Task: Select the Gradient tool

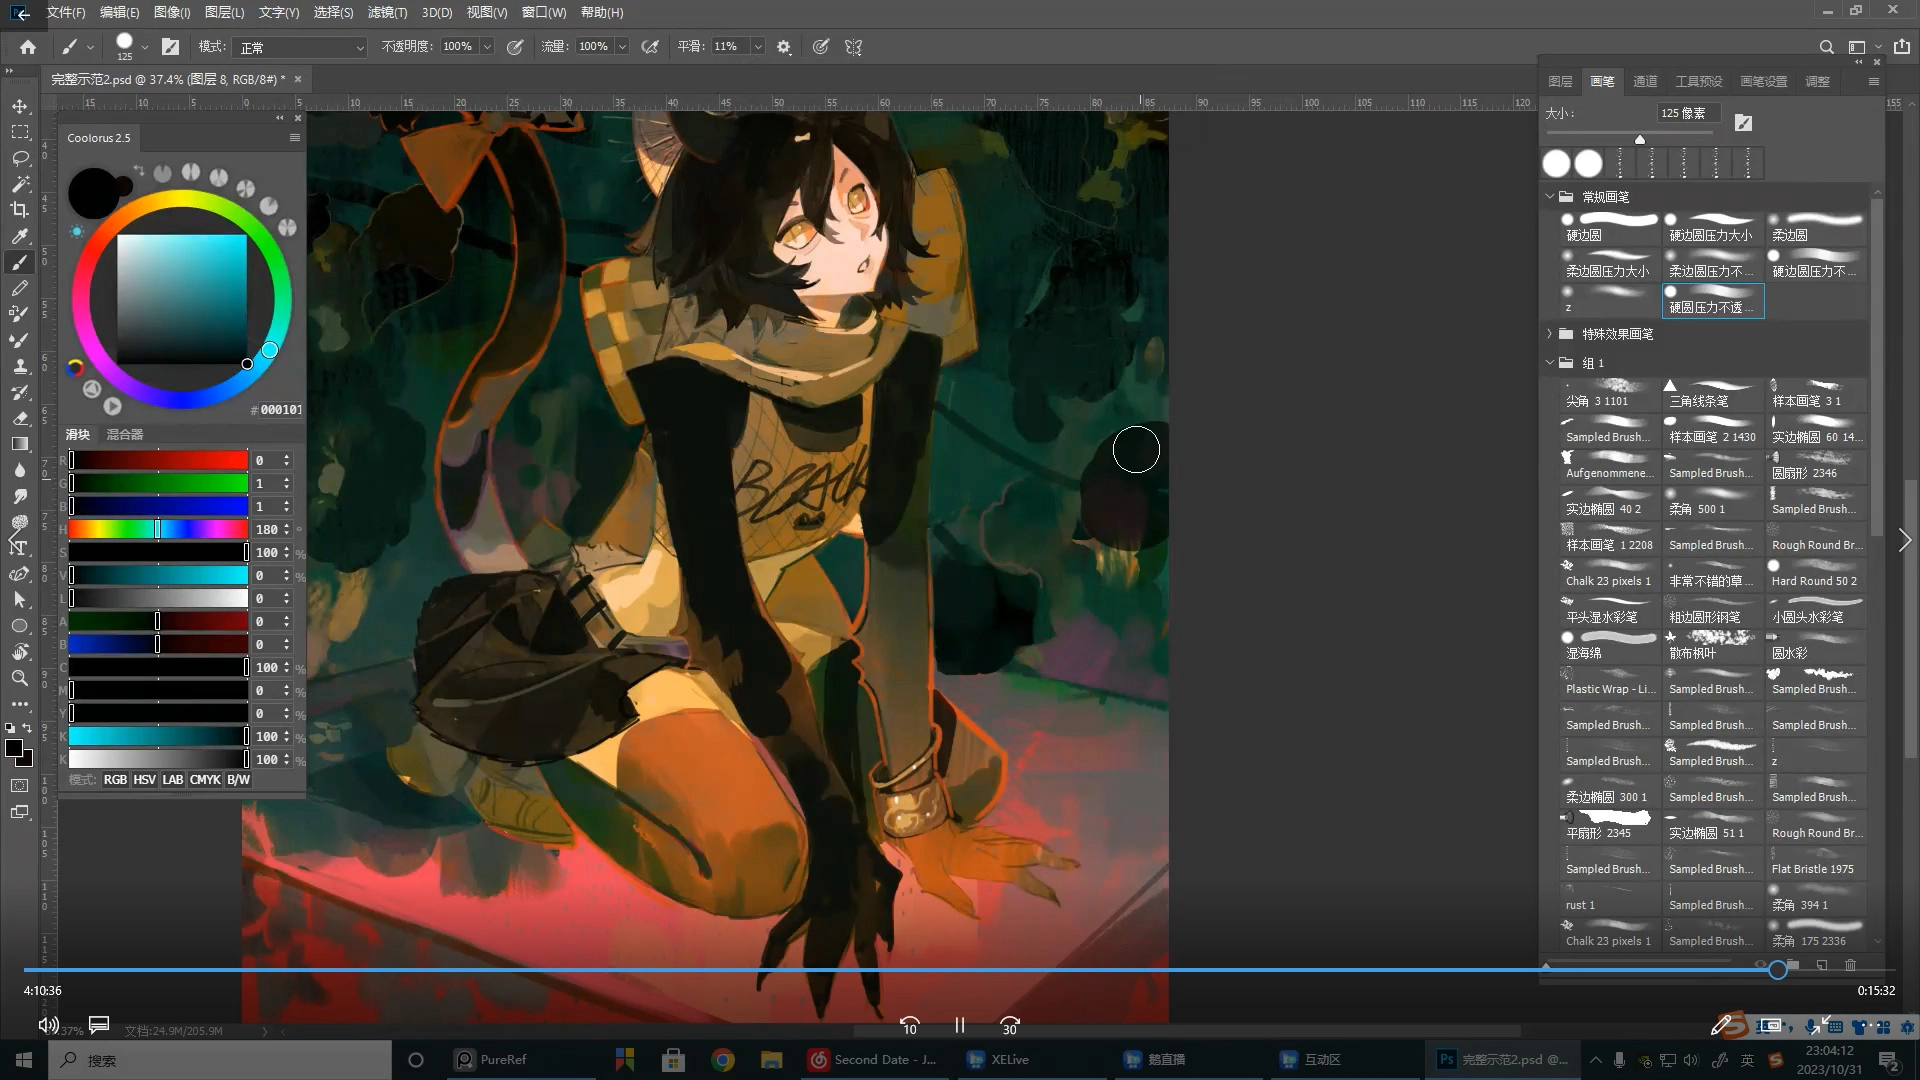Action: [x=20, y=444]
